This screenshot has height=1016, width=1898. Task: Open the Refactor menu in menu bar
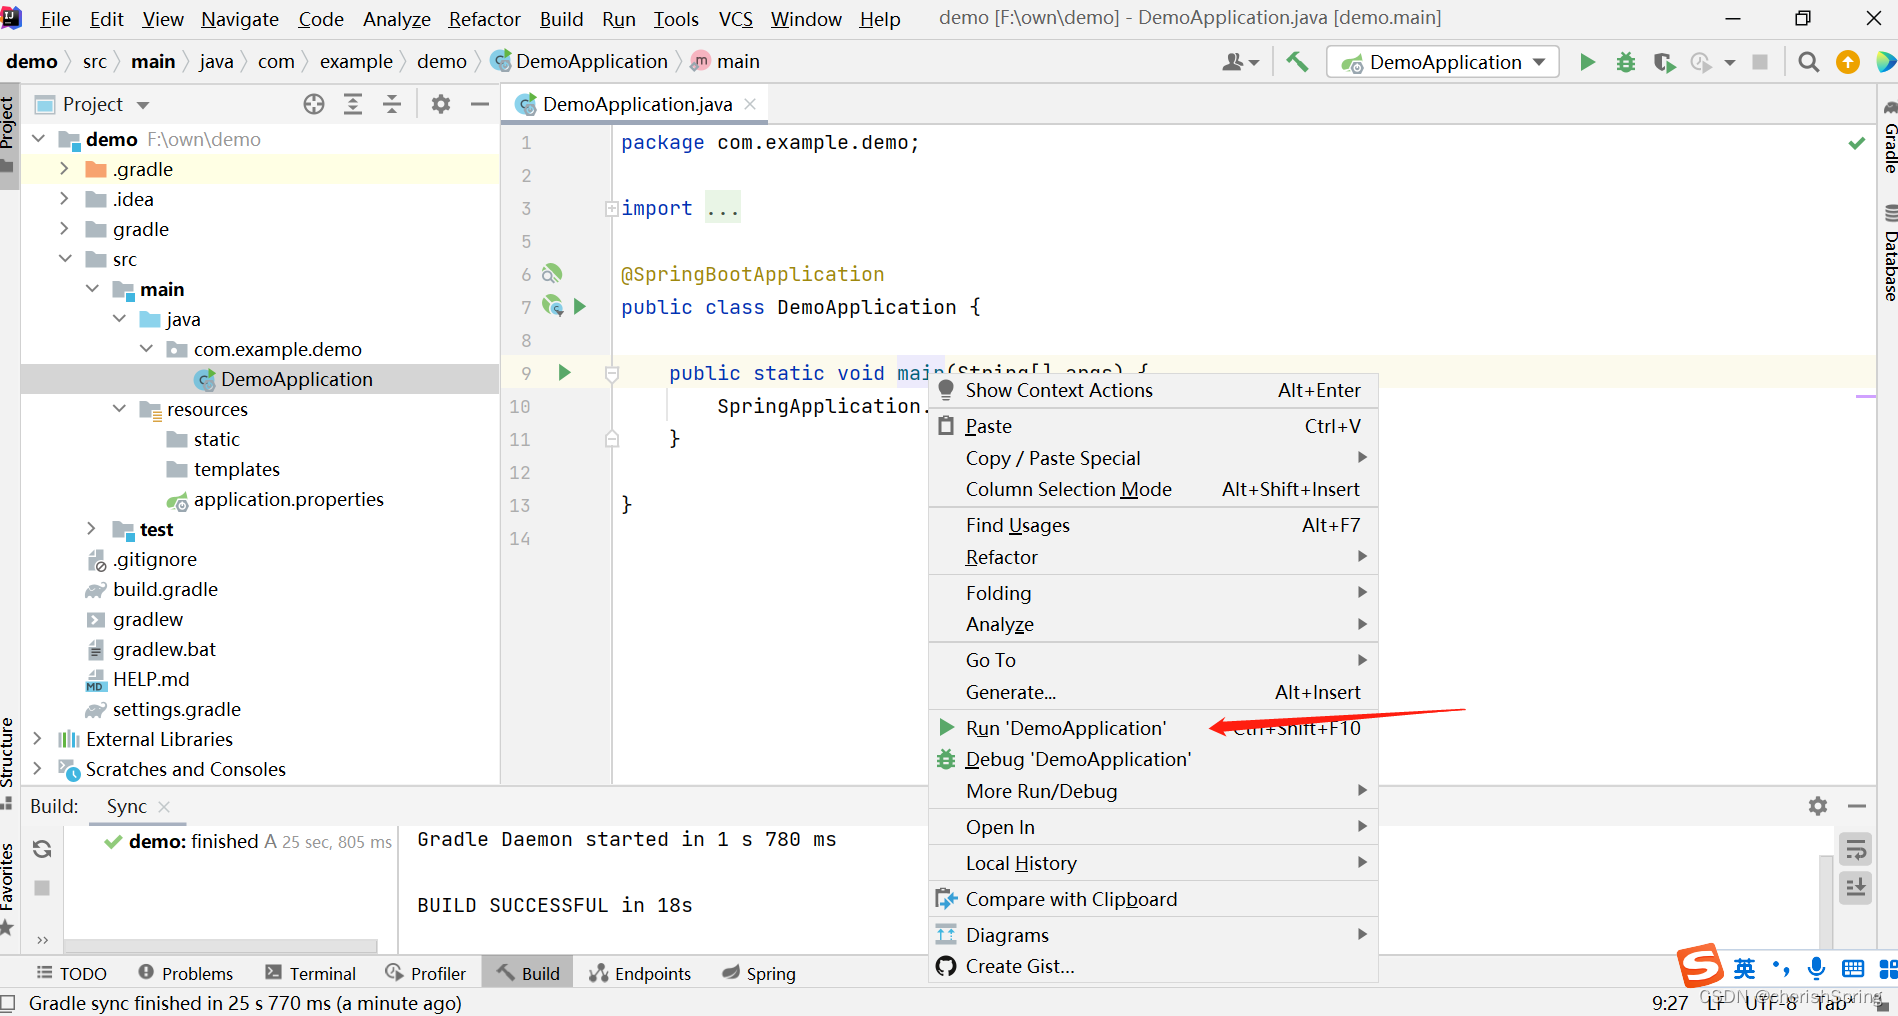(485, 19)
